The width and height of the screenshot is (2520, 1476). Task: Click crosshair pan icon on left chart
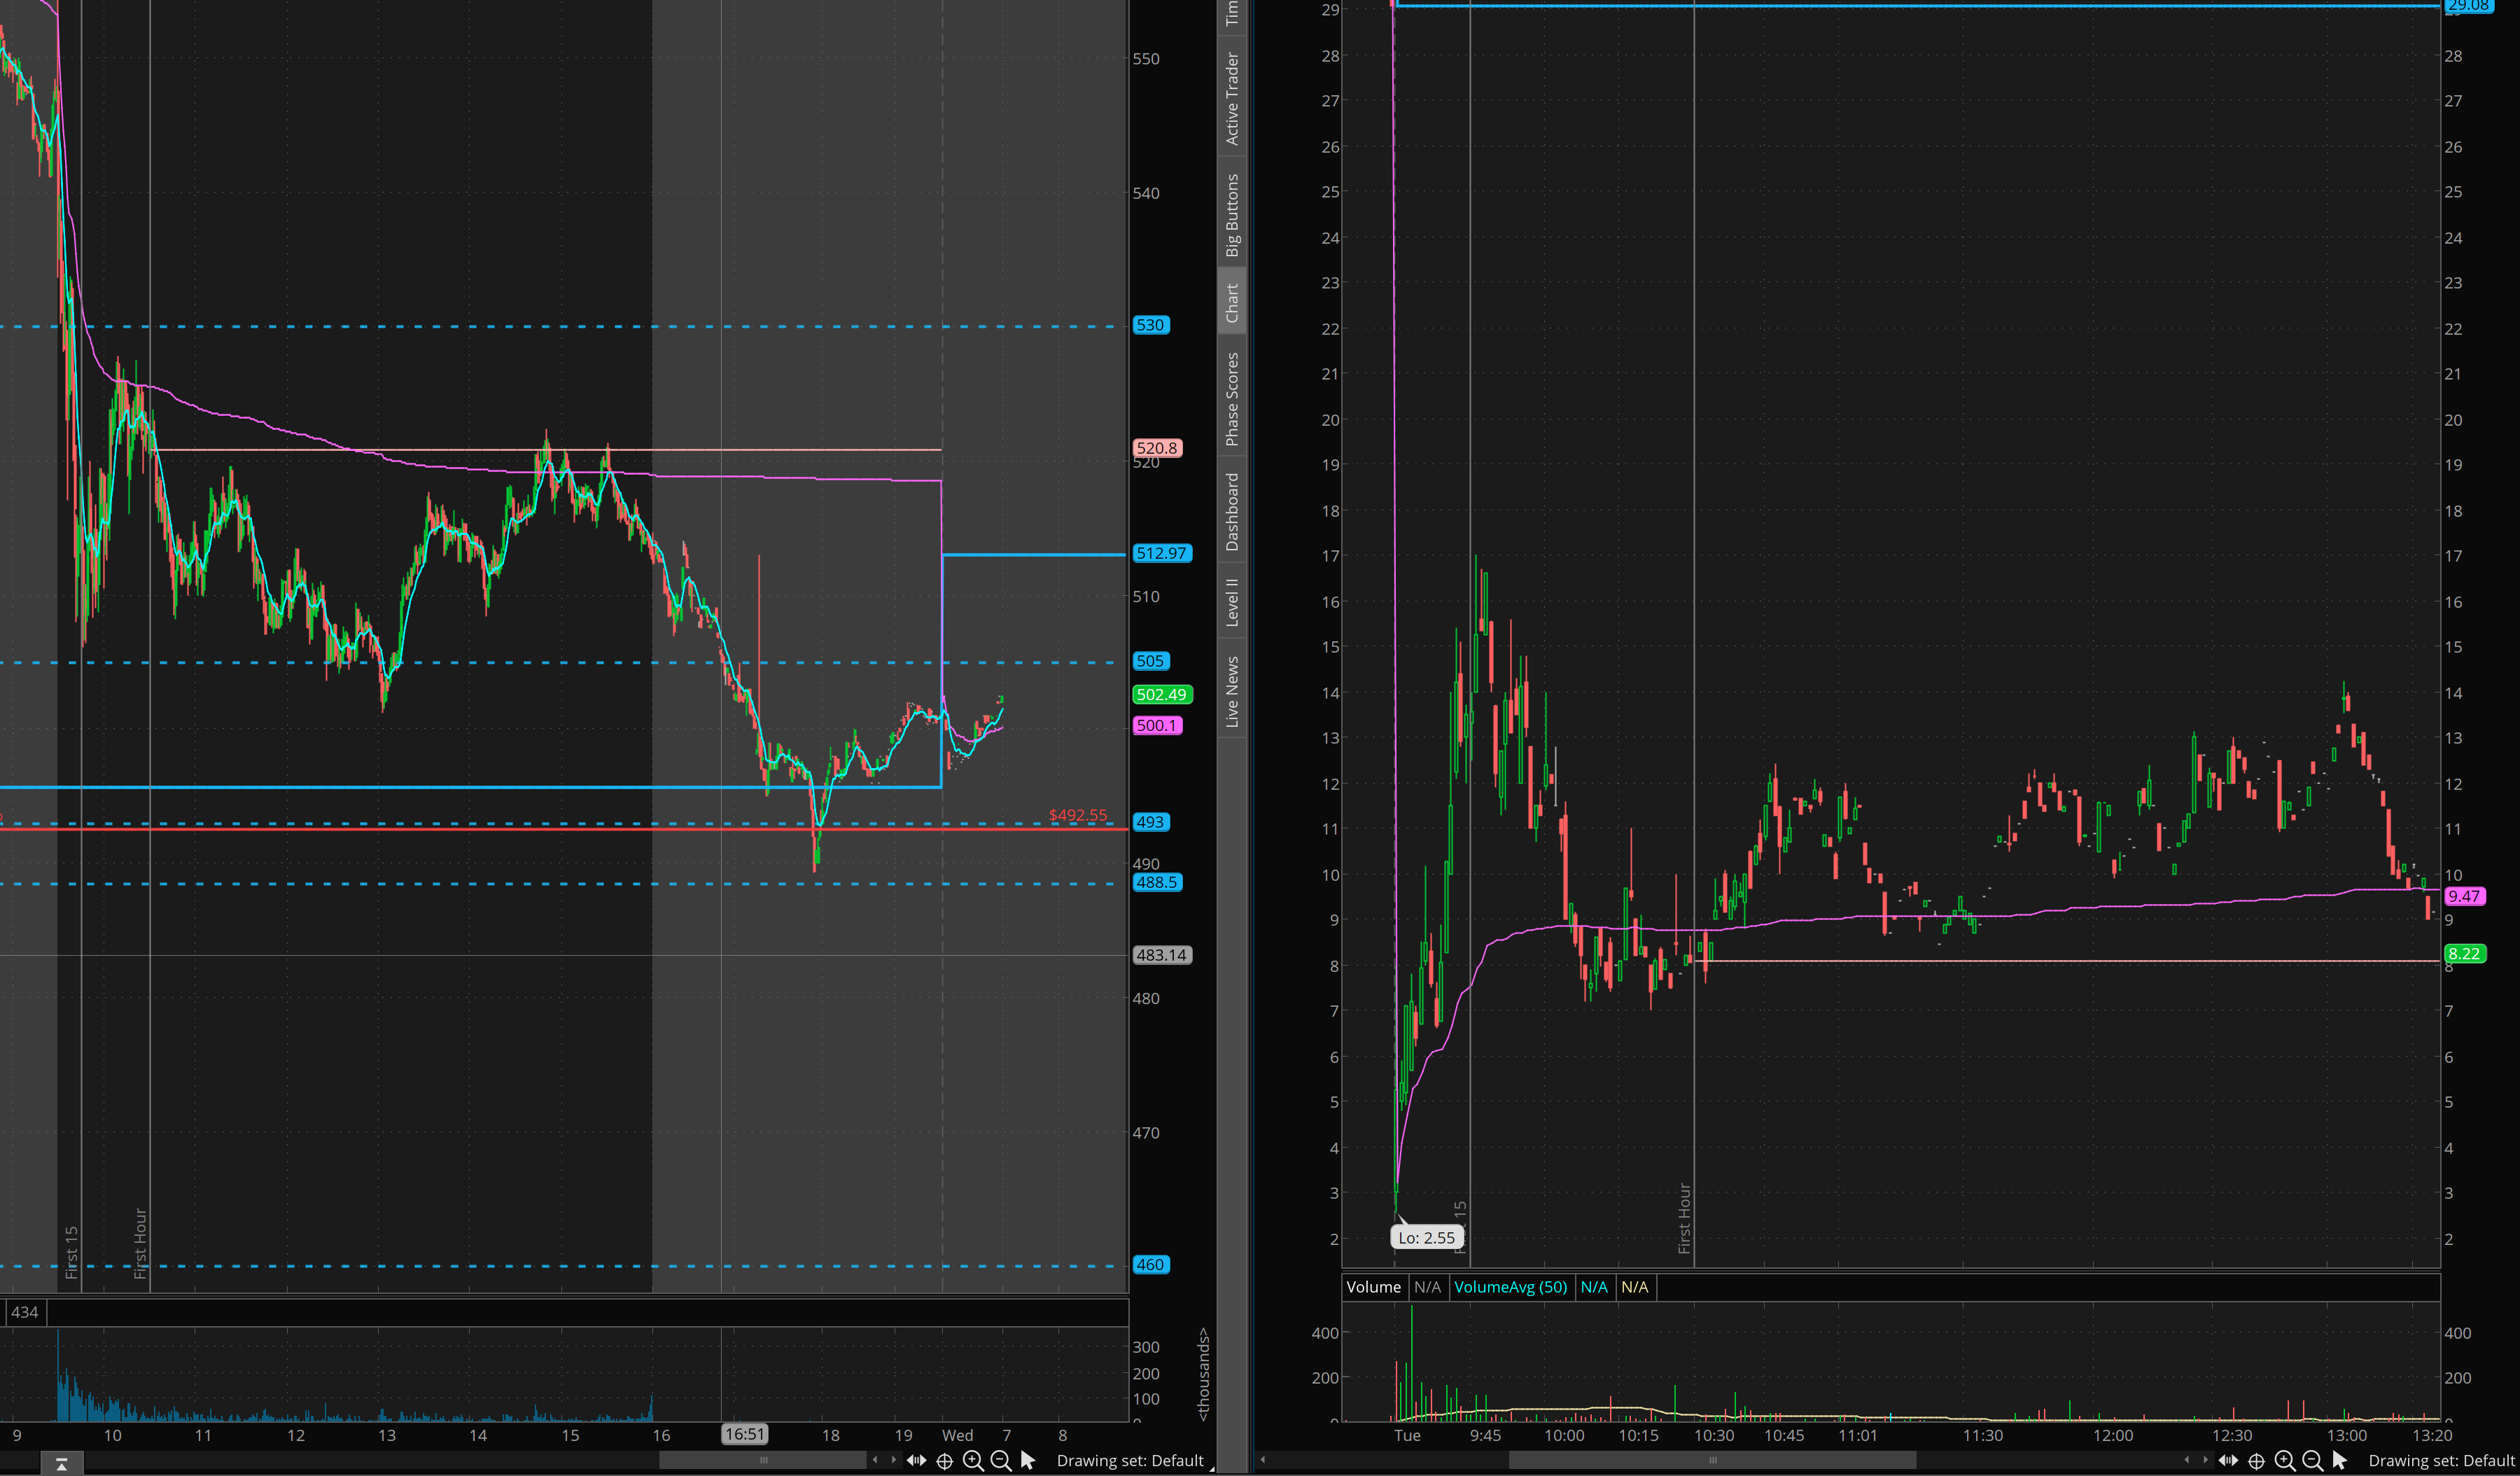pos(944,1461)
